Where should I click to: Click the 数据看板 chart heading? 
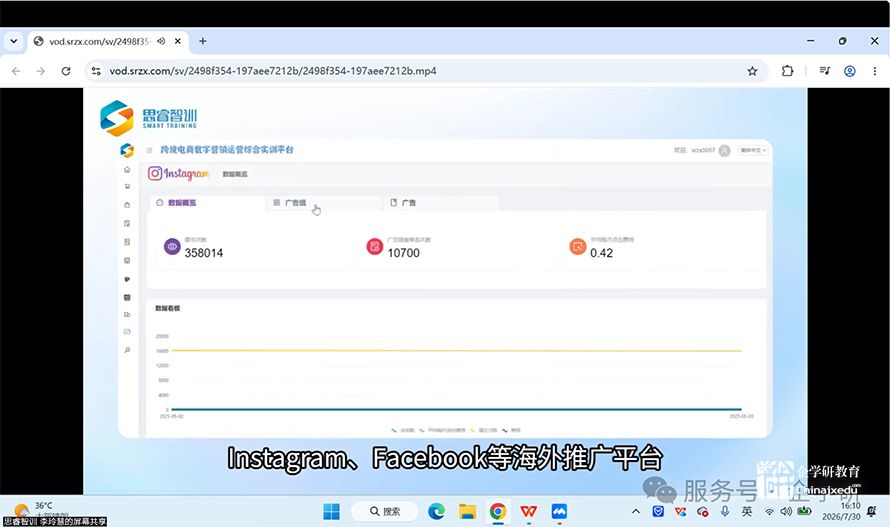[x=168, y=308]
